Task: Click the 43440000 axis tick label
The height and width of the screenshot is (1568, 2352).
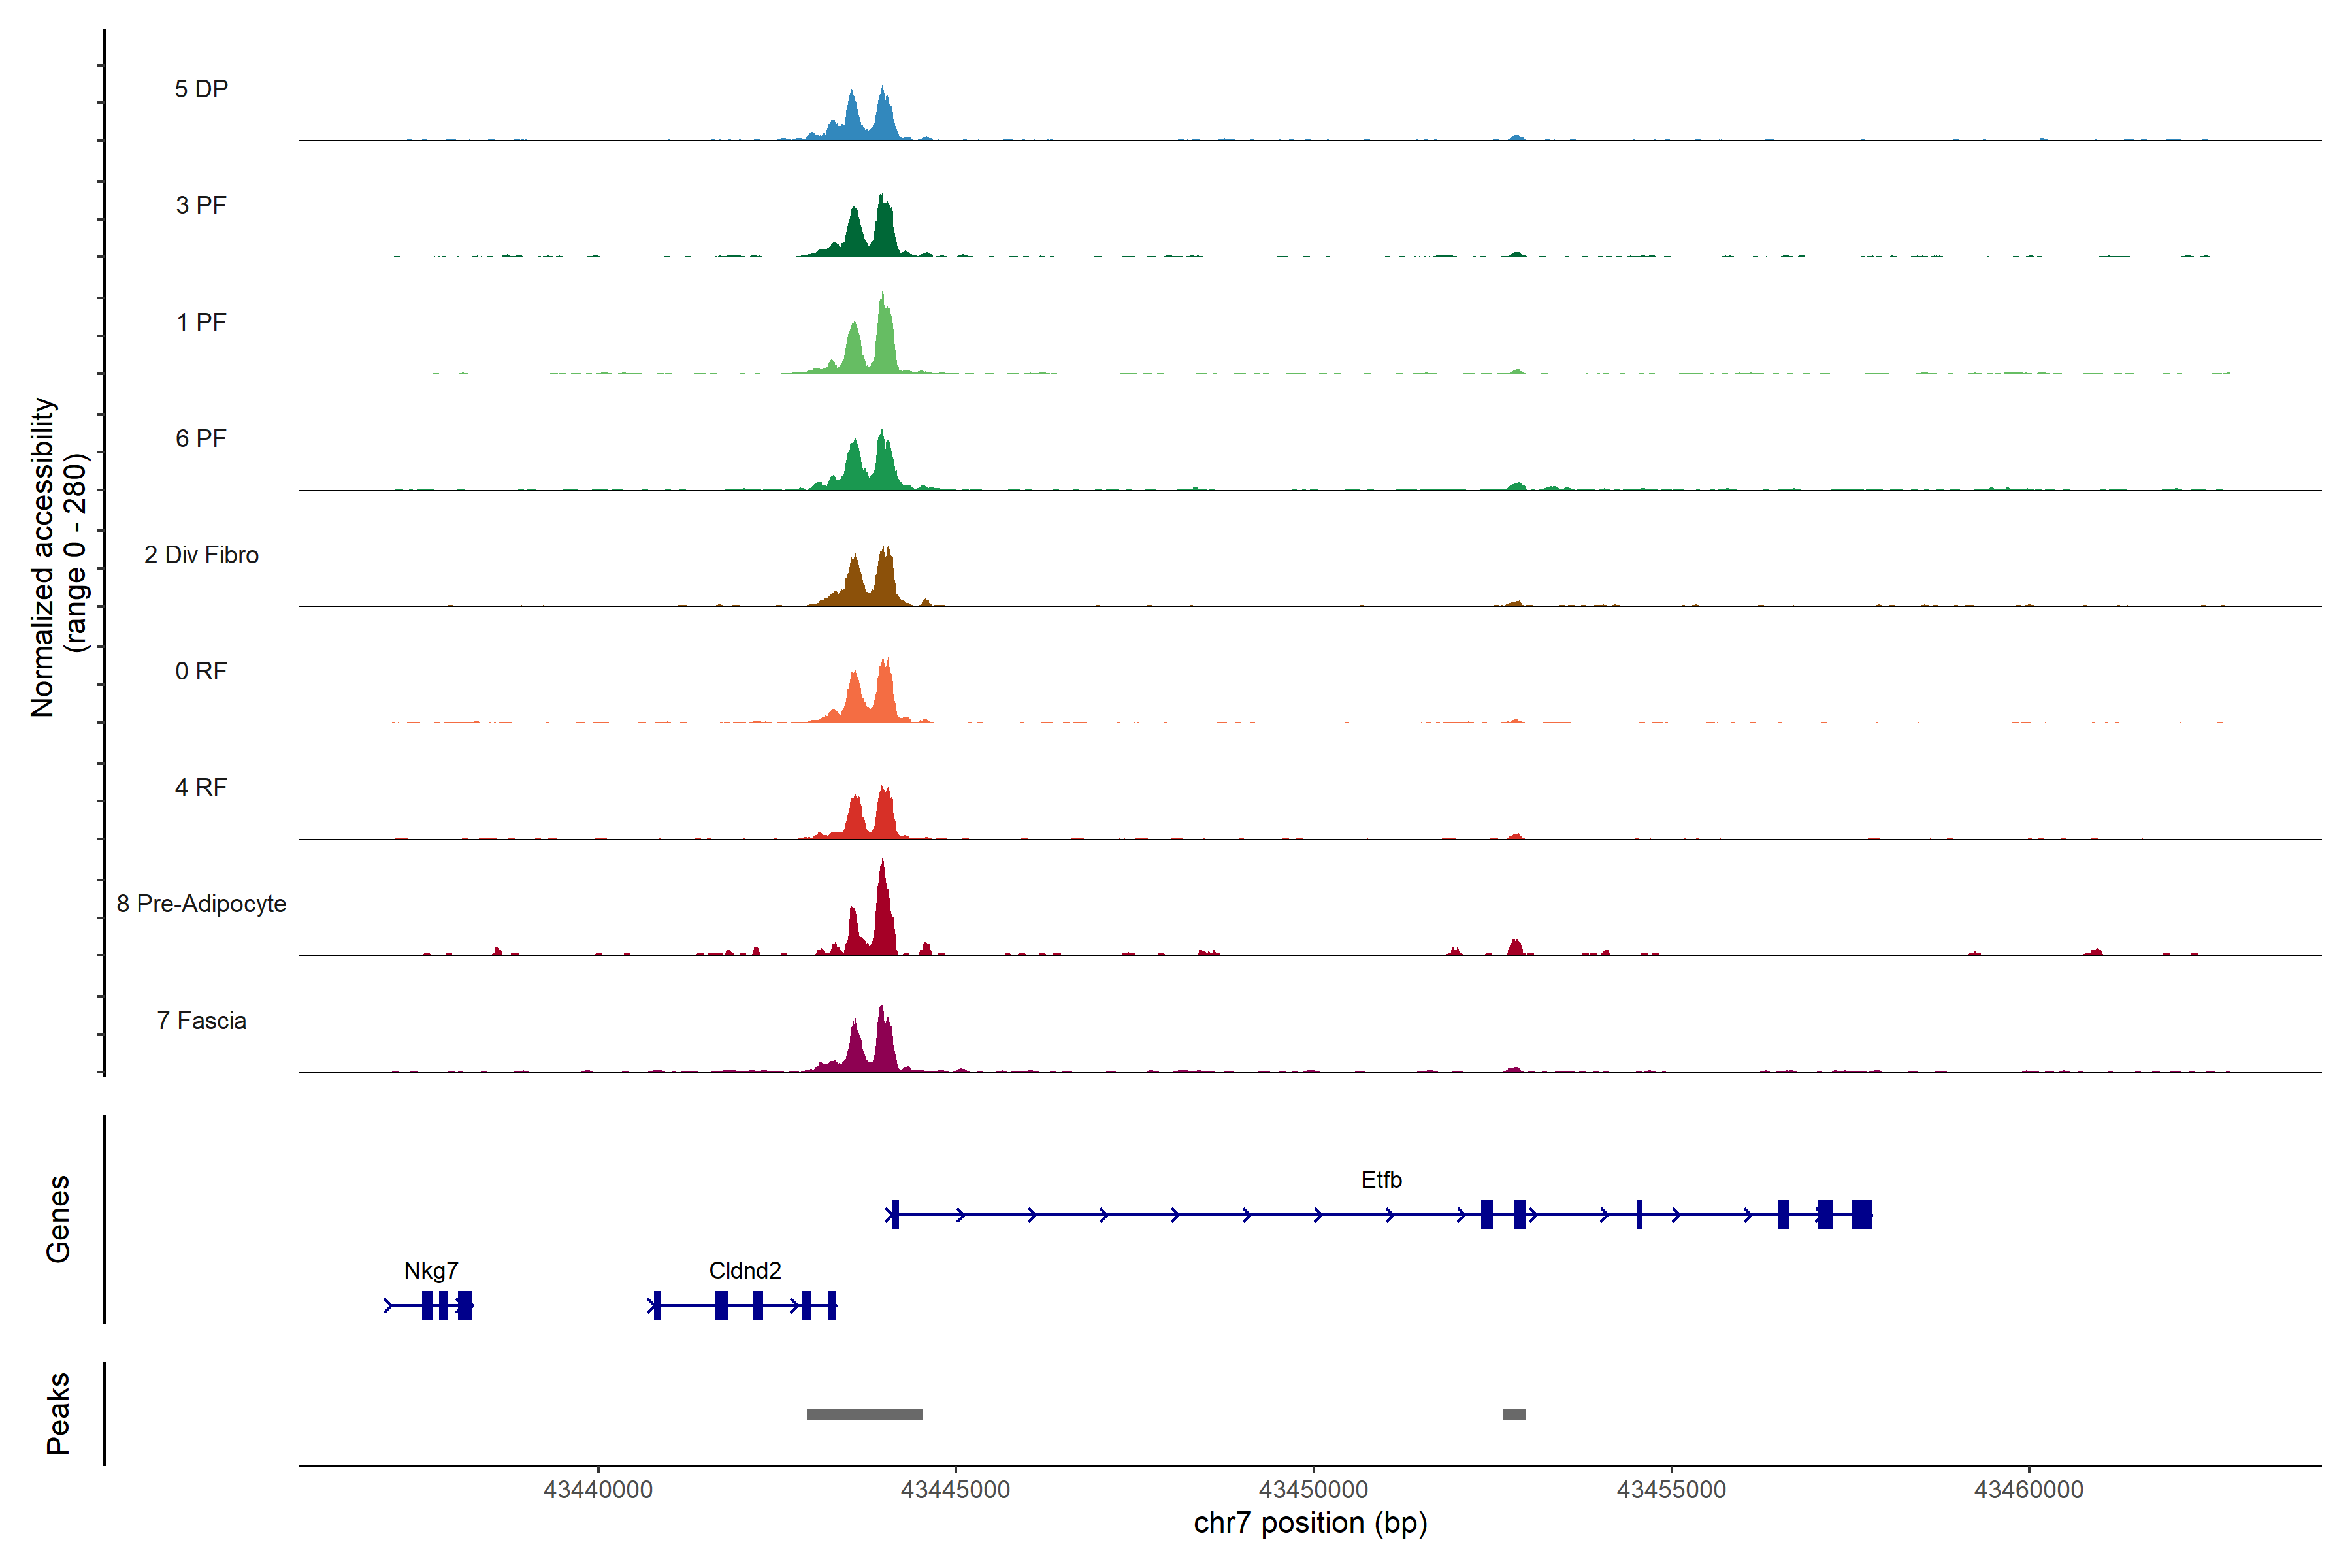Action: click(598, 1490)
